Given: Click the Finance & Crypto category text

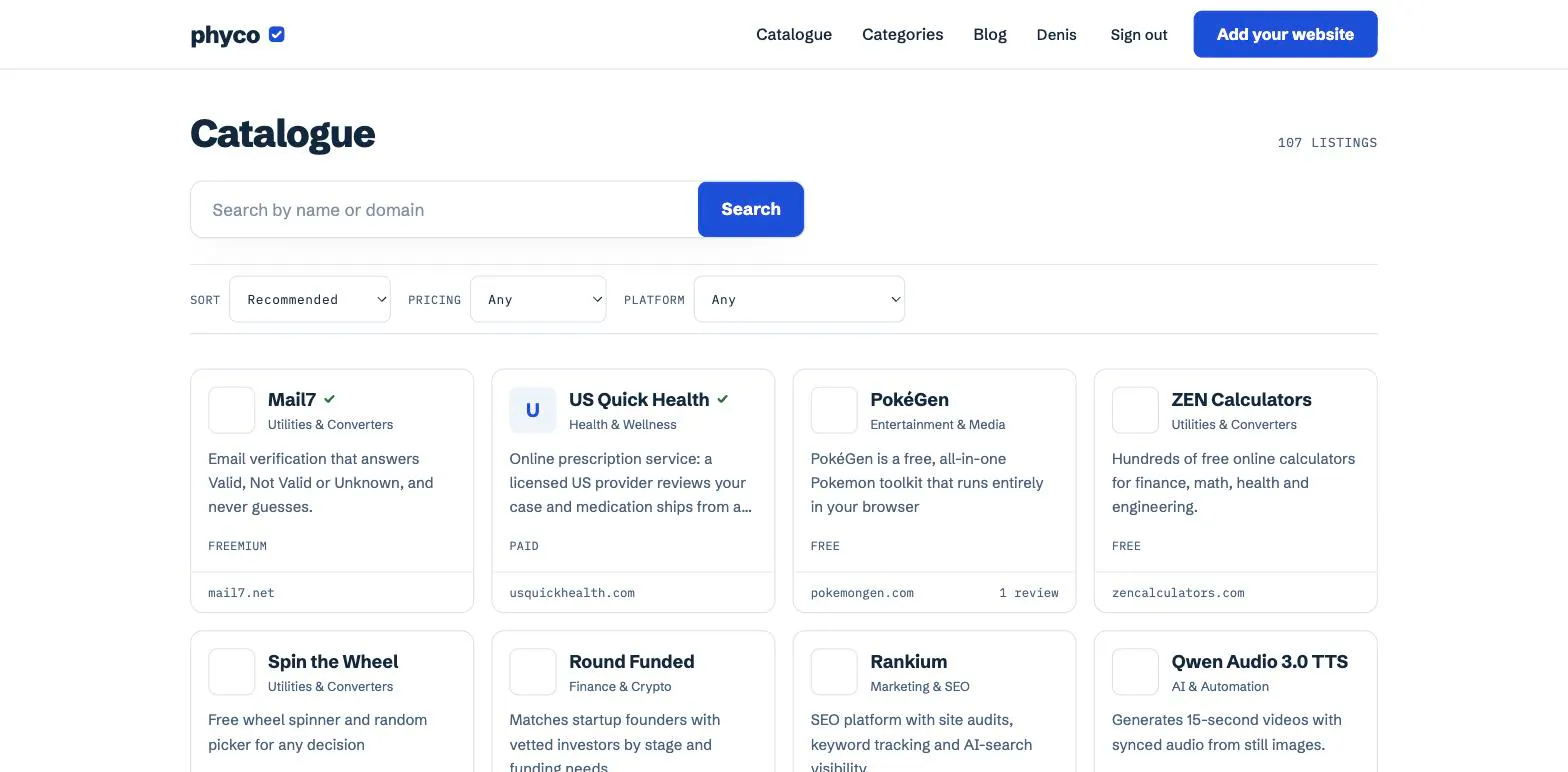Looking at the screenshot, I should coord(620,687).
